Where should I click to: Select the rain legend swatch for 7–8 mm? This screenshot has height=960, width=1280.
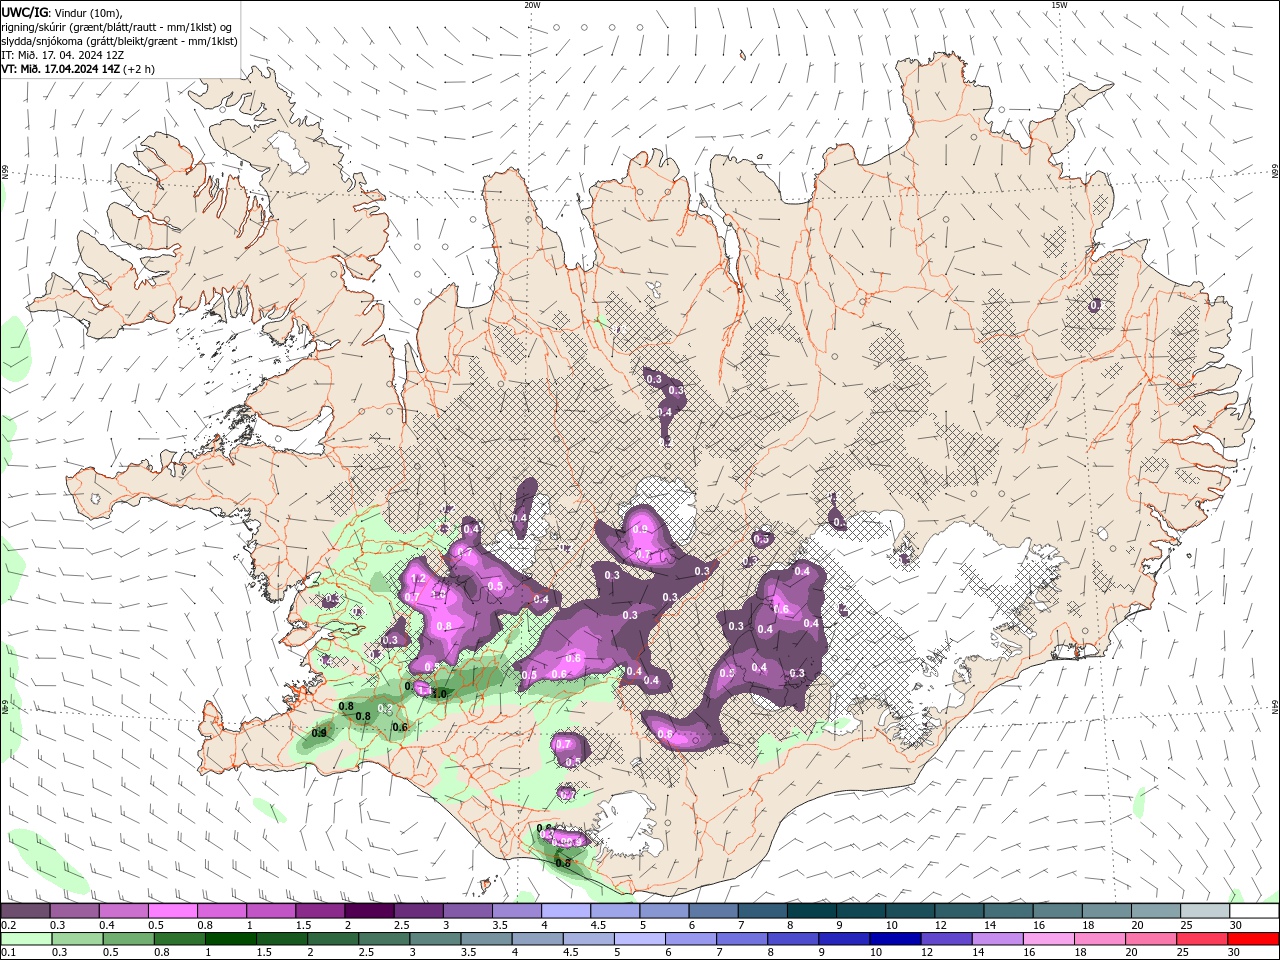pos(741,939)
